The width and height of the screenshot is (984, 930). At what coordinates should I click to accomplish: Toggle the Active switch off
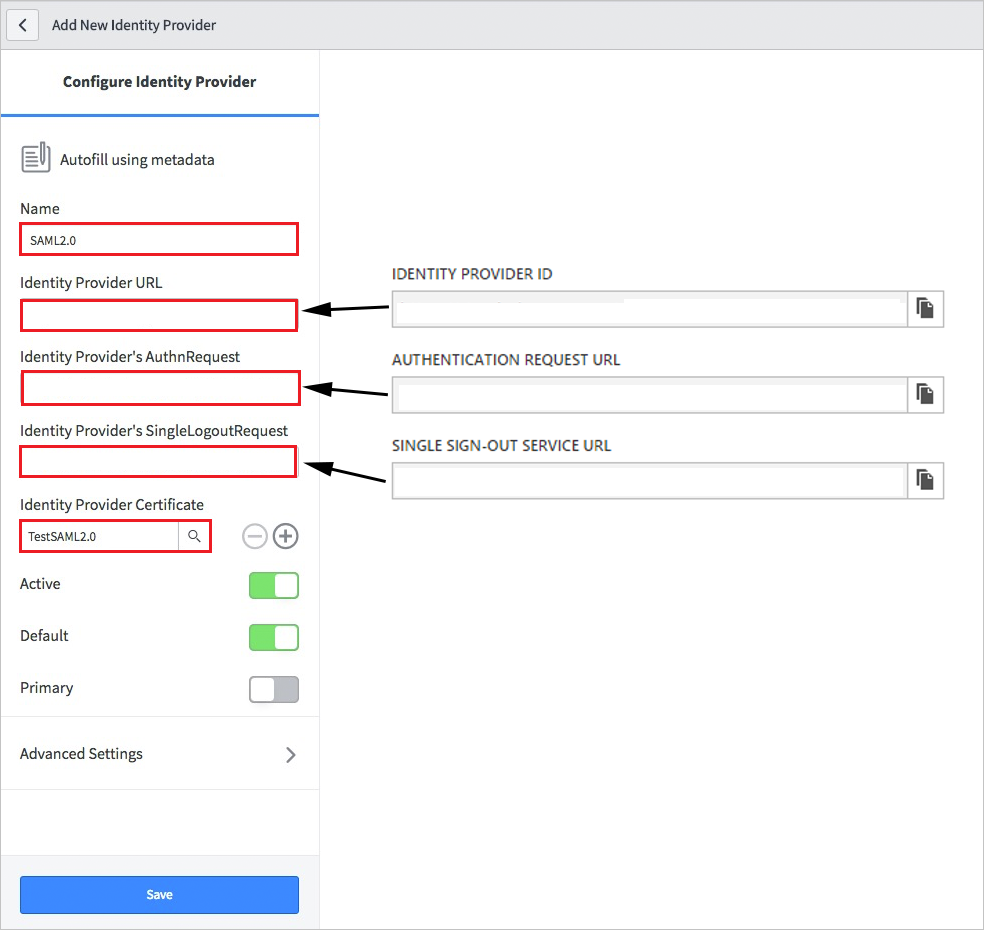[x=273, y=585]
